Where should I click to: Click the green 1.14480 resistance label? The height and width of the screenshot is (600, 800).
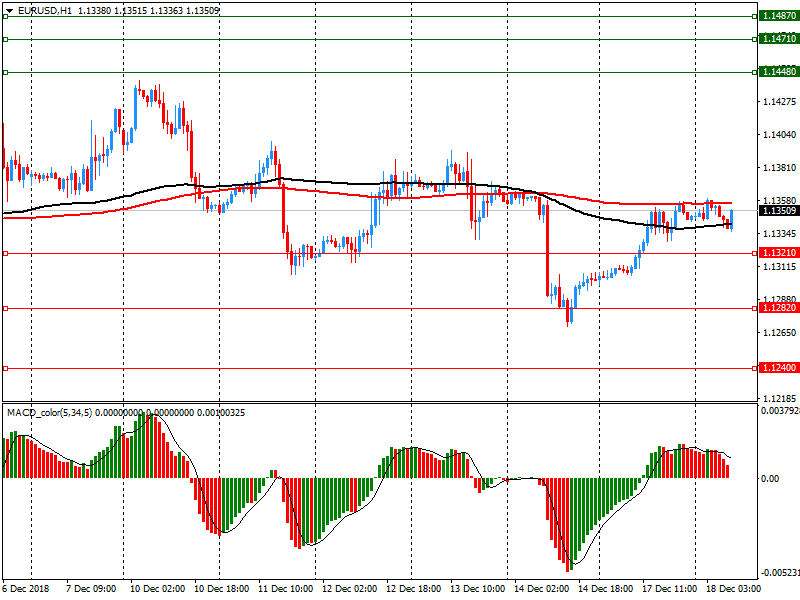(x=777, y=72)
